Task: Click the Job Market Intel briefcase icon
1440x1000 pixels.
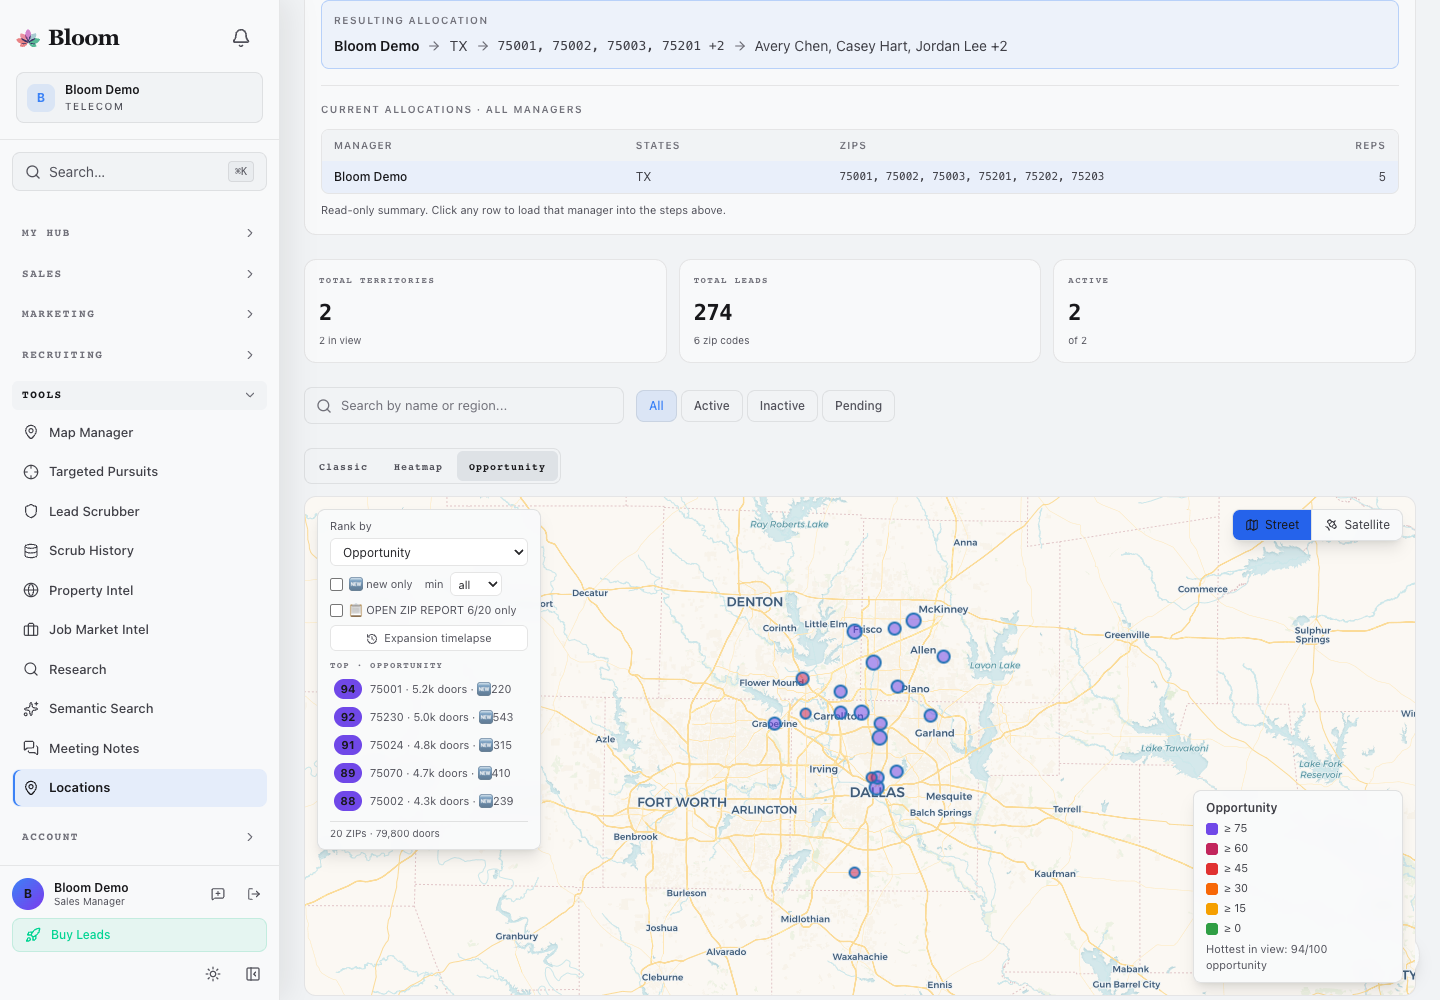Action: pyautogui.click(x=31, y=630)
